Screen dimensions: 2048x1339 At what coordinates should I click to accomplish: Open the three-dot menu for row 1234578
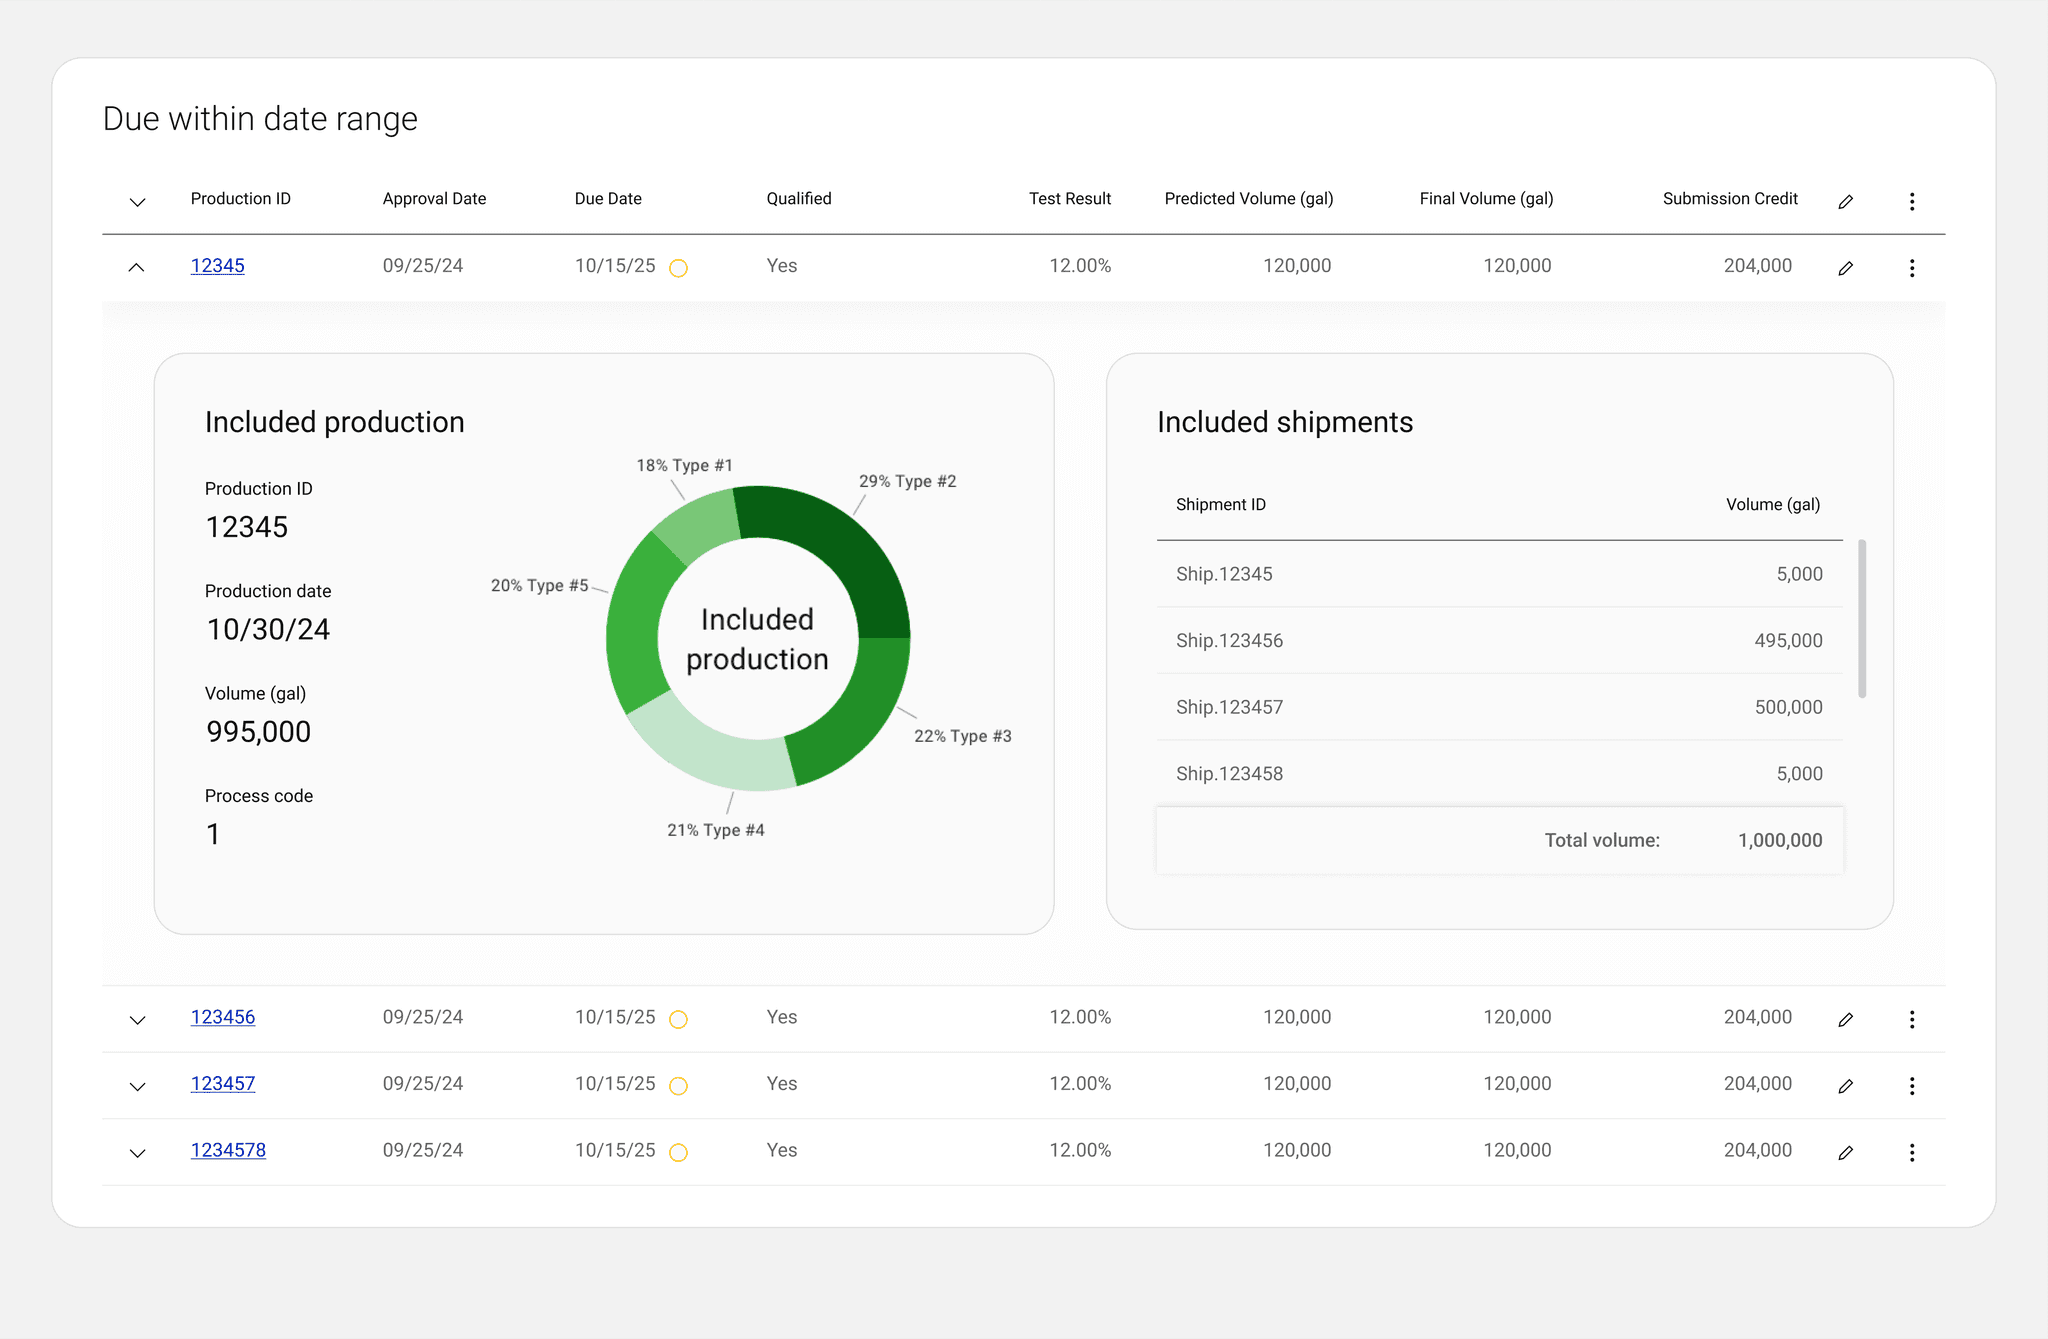pos(1911,1153)
